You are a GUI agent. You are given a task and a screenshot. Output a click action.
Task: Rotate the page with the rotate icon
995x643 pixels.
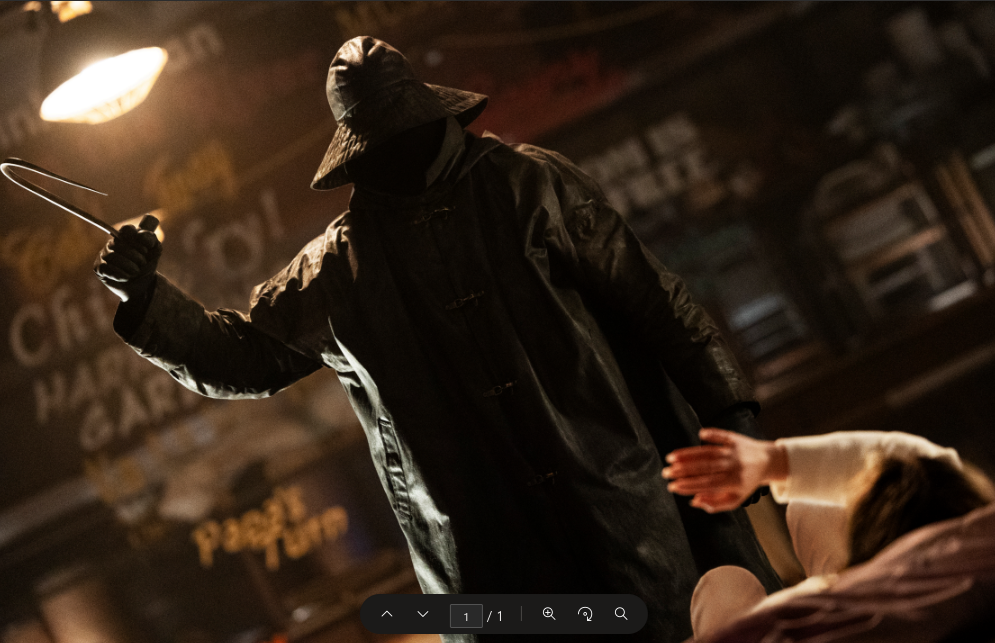coord(585,614)
